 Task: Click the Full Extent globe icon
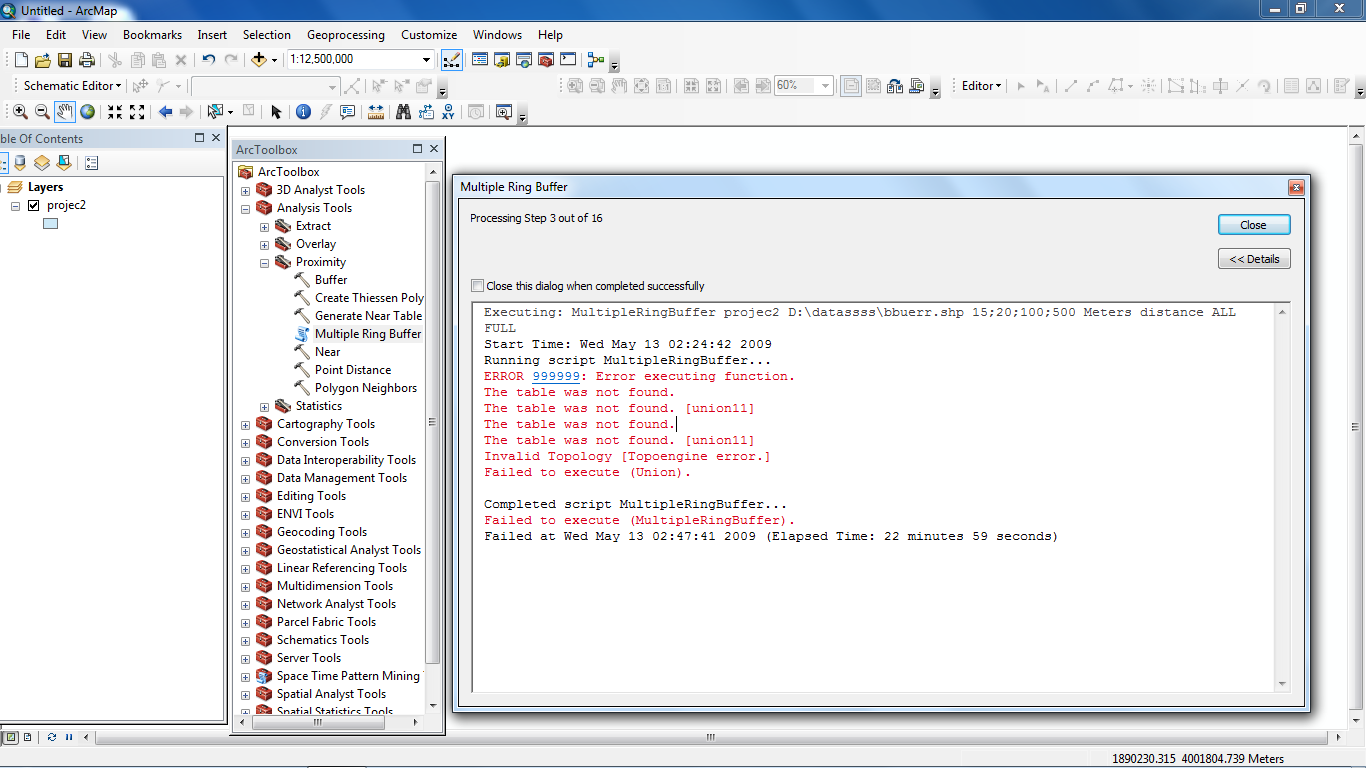click(x=88, y=112)
